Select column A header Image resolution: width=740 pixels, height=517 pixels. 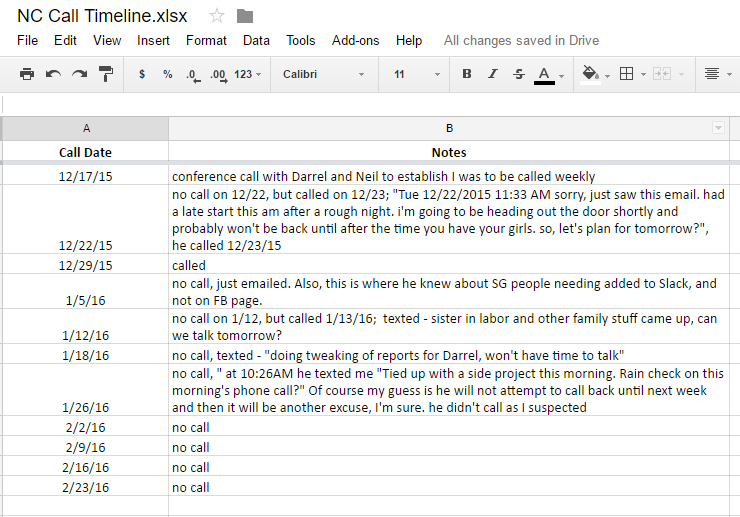coord(86,128)
